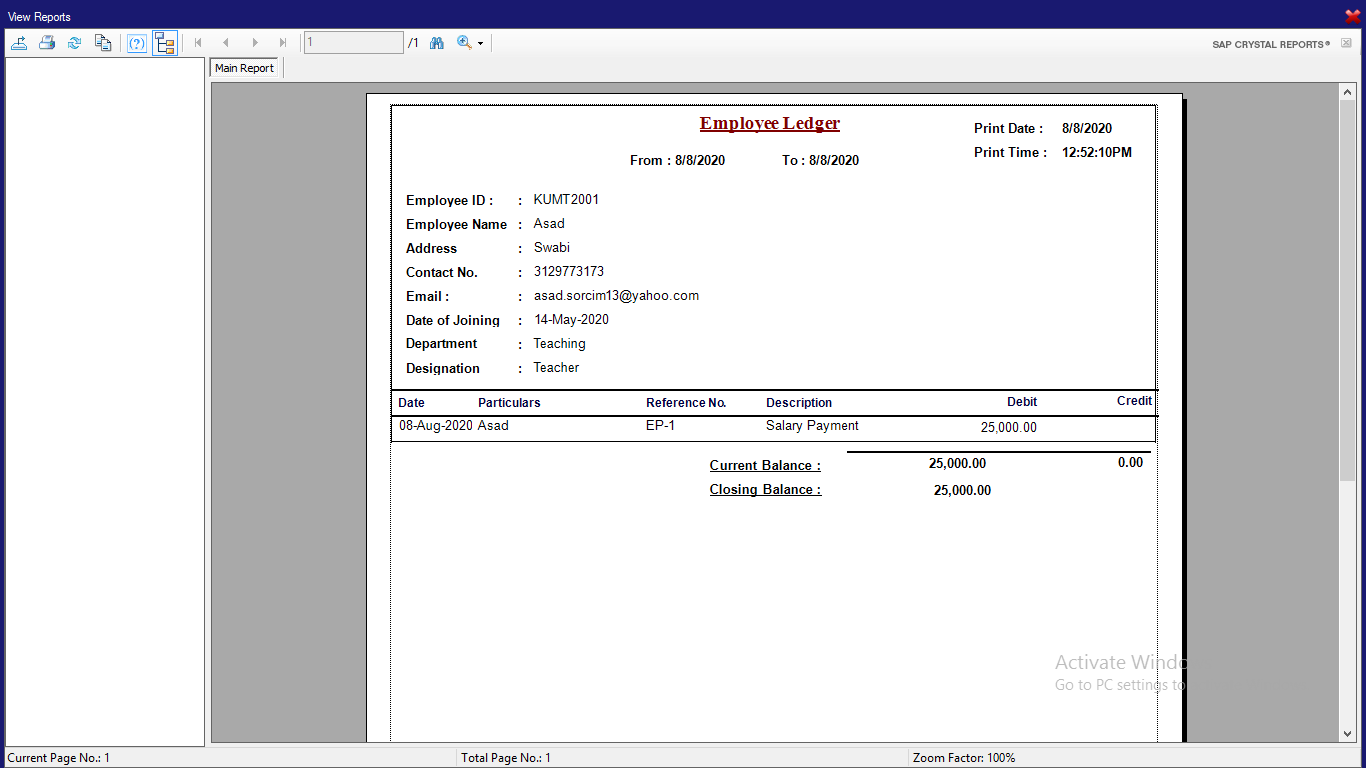The width and height of the screenshot is (1366, 768).
Task: Click the 0.00 credit balance
Action: coord(1130,463)
